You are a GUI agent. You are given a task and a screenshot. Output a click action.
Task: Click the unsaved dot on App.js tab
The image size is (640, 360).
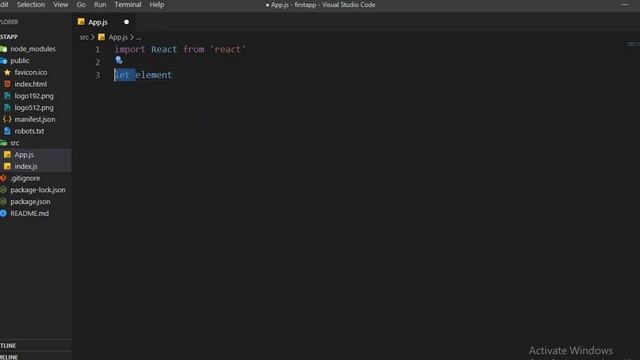[x=127, y=22]
